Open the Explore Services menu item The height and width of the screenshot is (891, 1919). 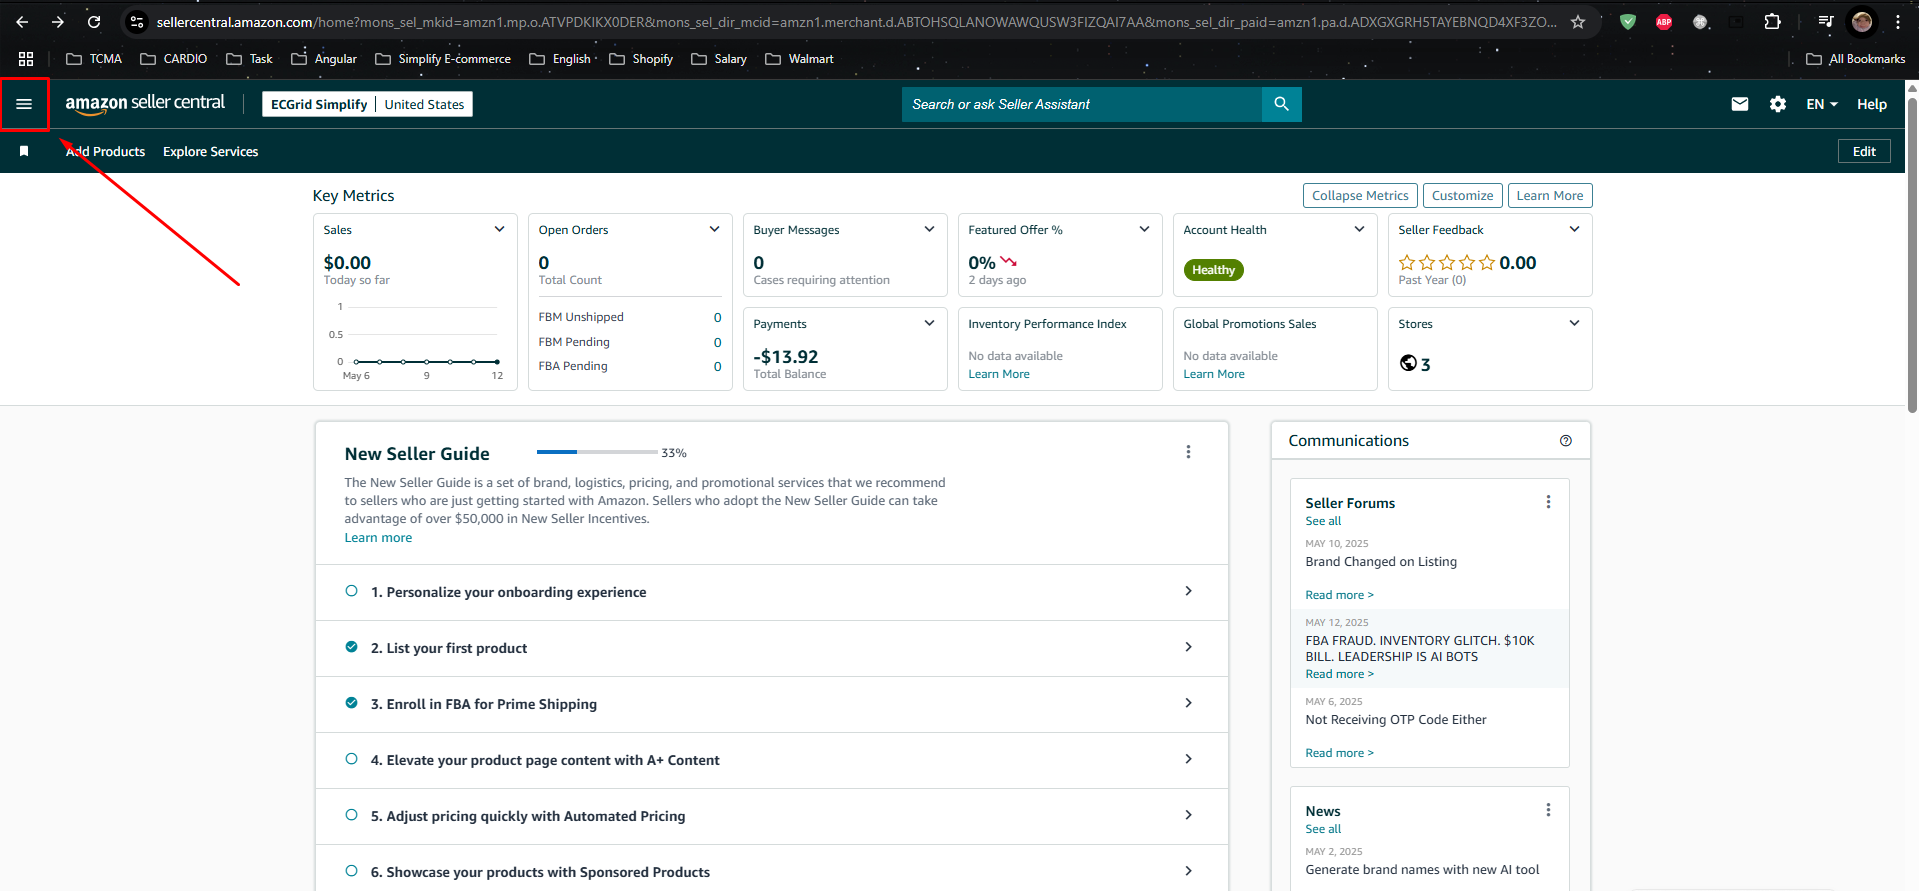(x=210, y=152)
